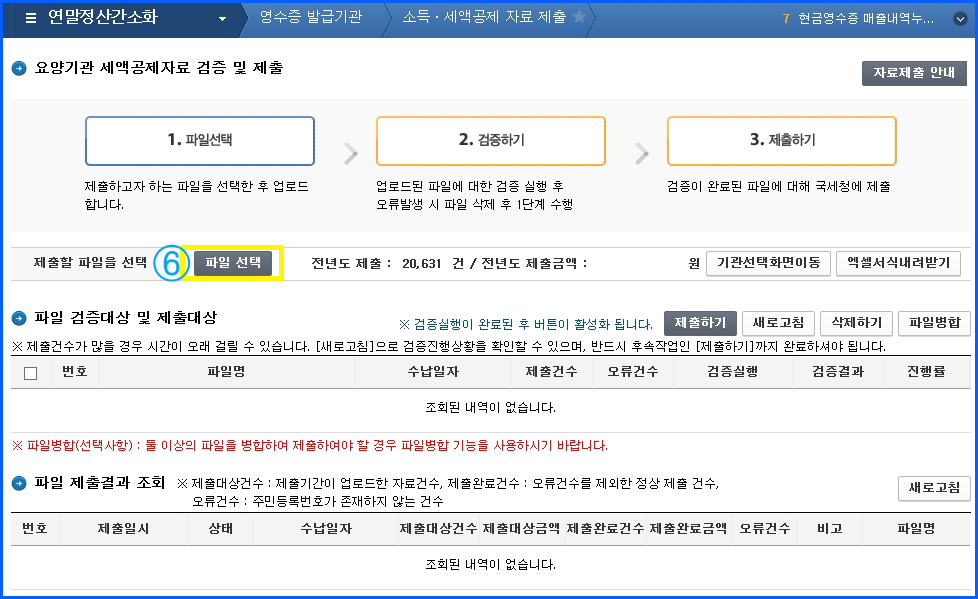
Task: Open the hamburger menu icon
Action: [x=31, y=18]
